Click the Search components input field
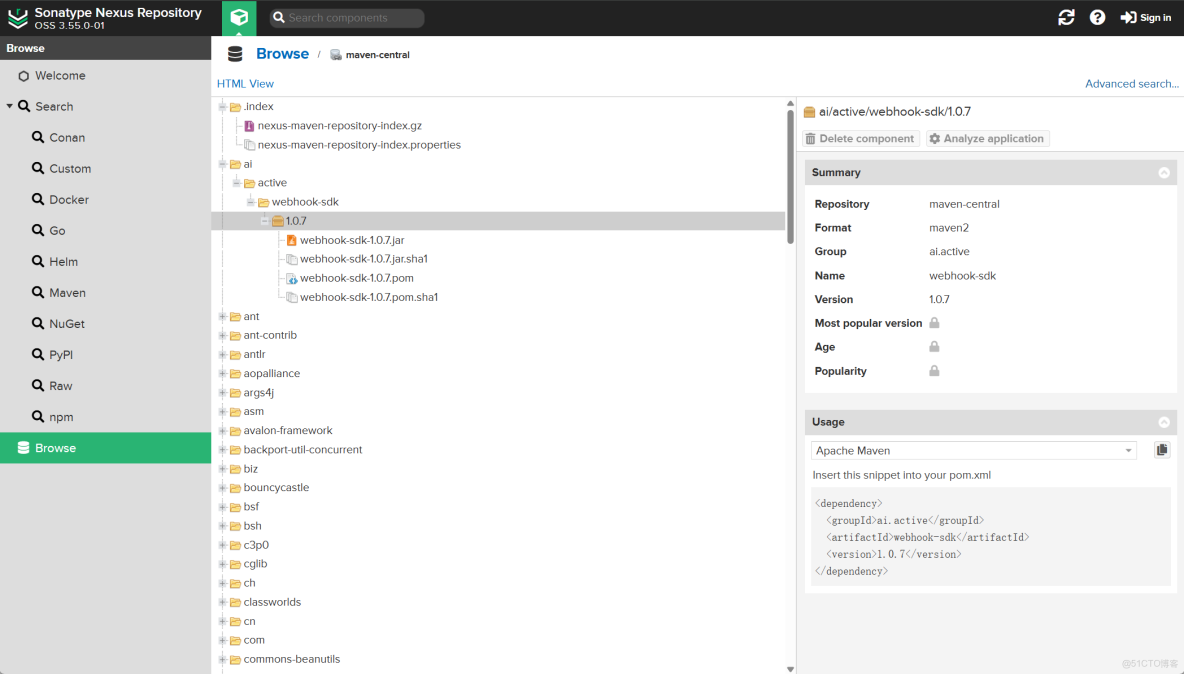Image resolution: width=1184 pixels, height=674 pixels. point(345,17)
